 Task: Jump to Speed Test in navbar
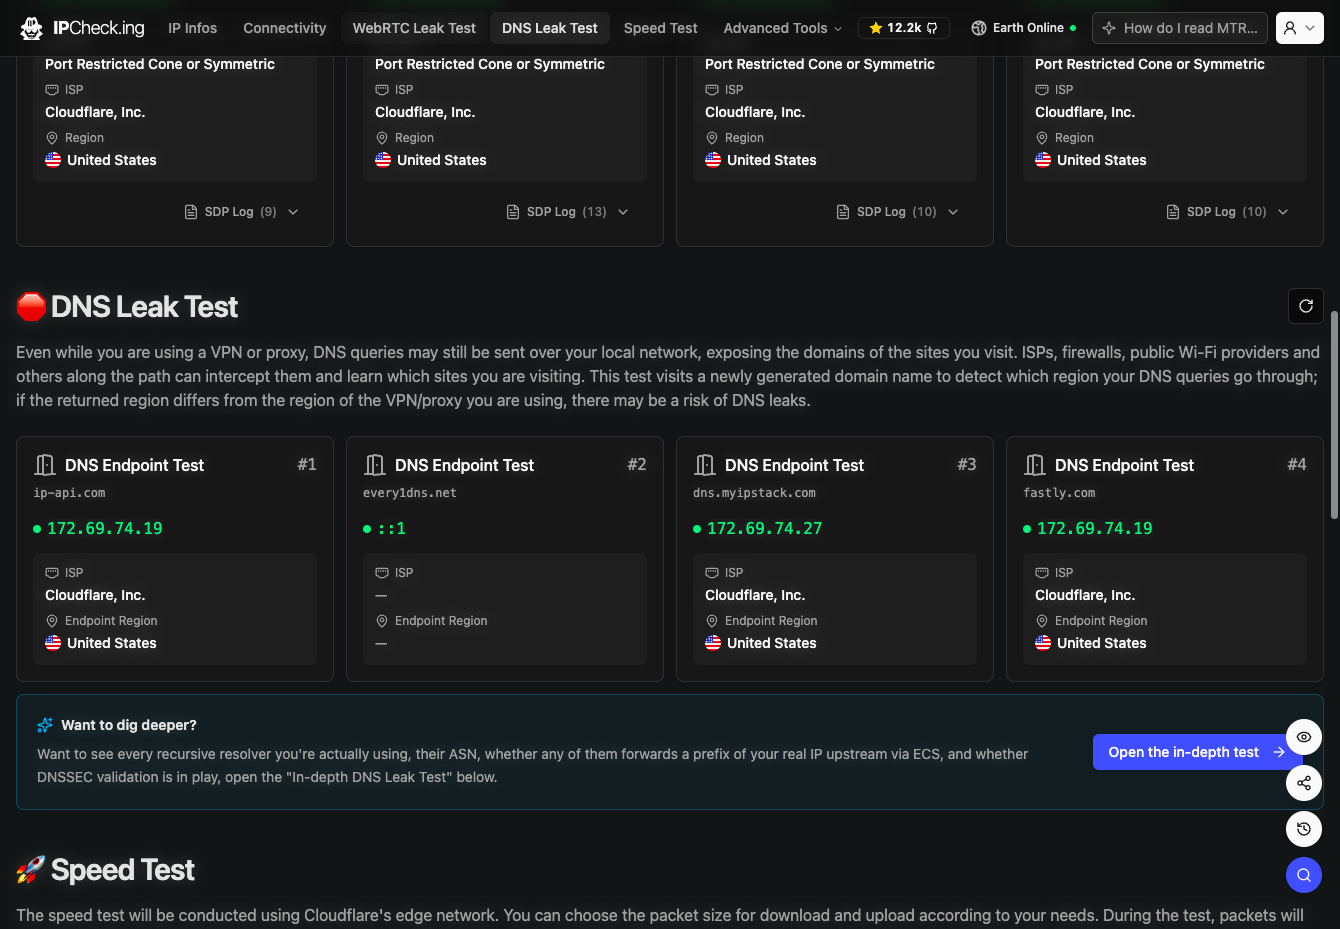[661, 28]
